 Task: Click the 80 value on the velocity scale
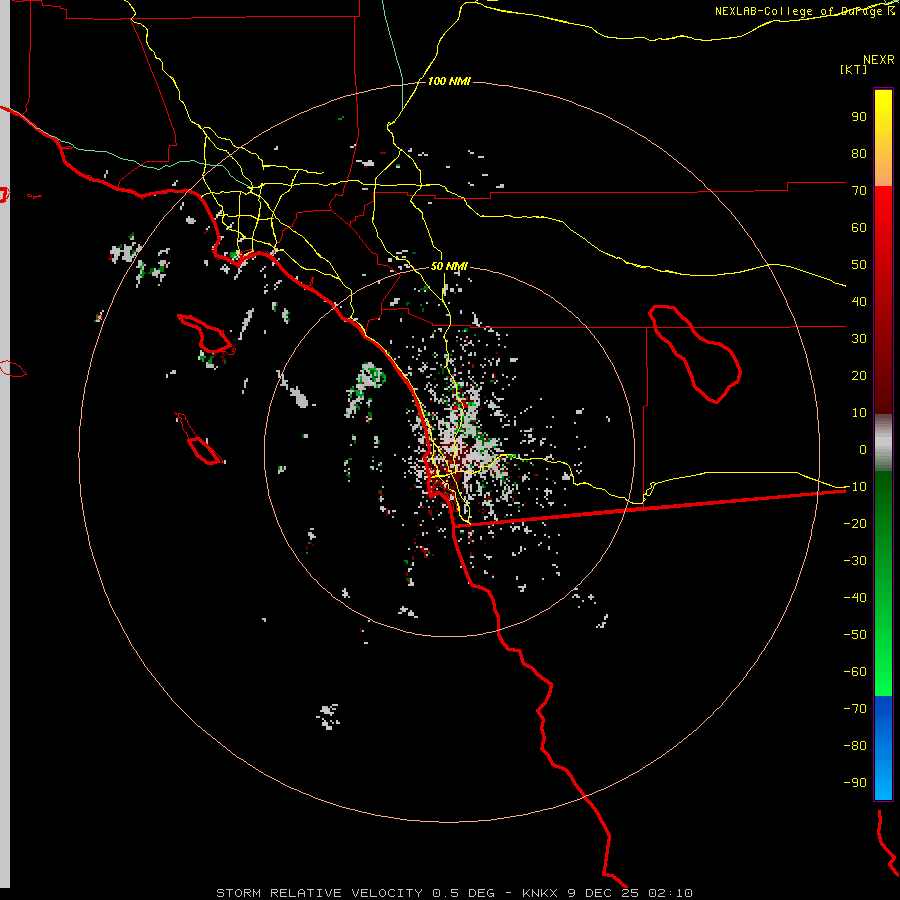pyautogui.click(x=859, y=153)
